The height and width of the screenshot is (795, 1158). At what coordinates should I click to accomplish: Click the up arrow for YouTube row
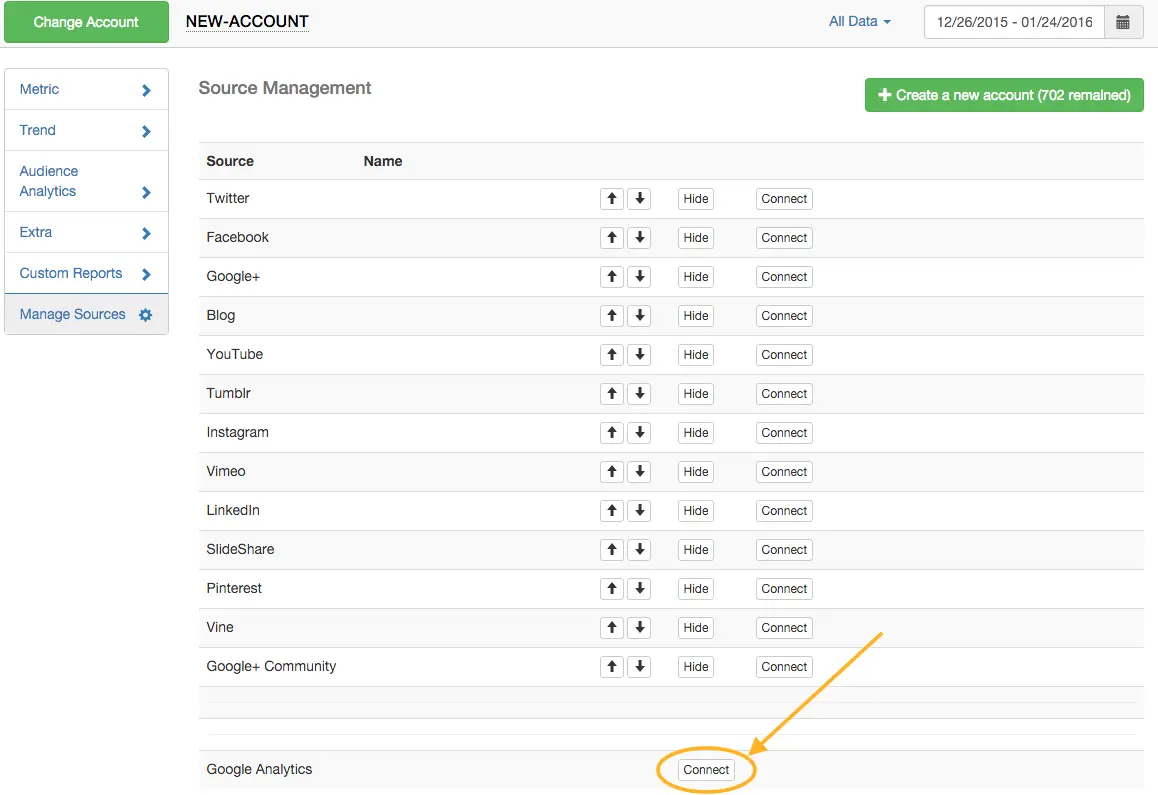612,355
